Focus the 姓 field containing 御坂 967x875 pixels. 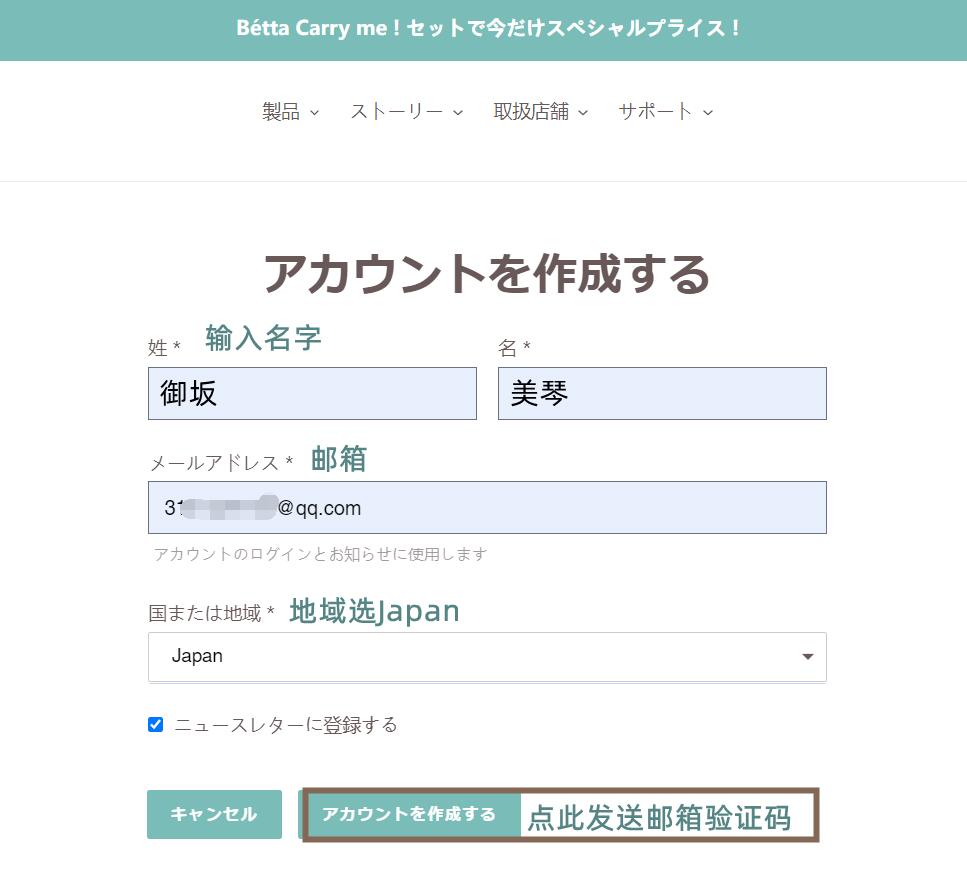click(312, 393)
